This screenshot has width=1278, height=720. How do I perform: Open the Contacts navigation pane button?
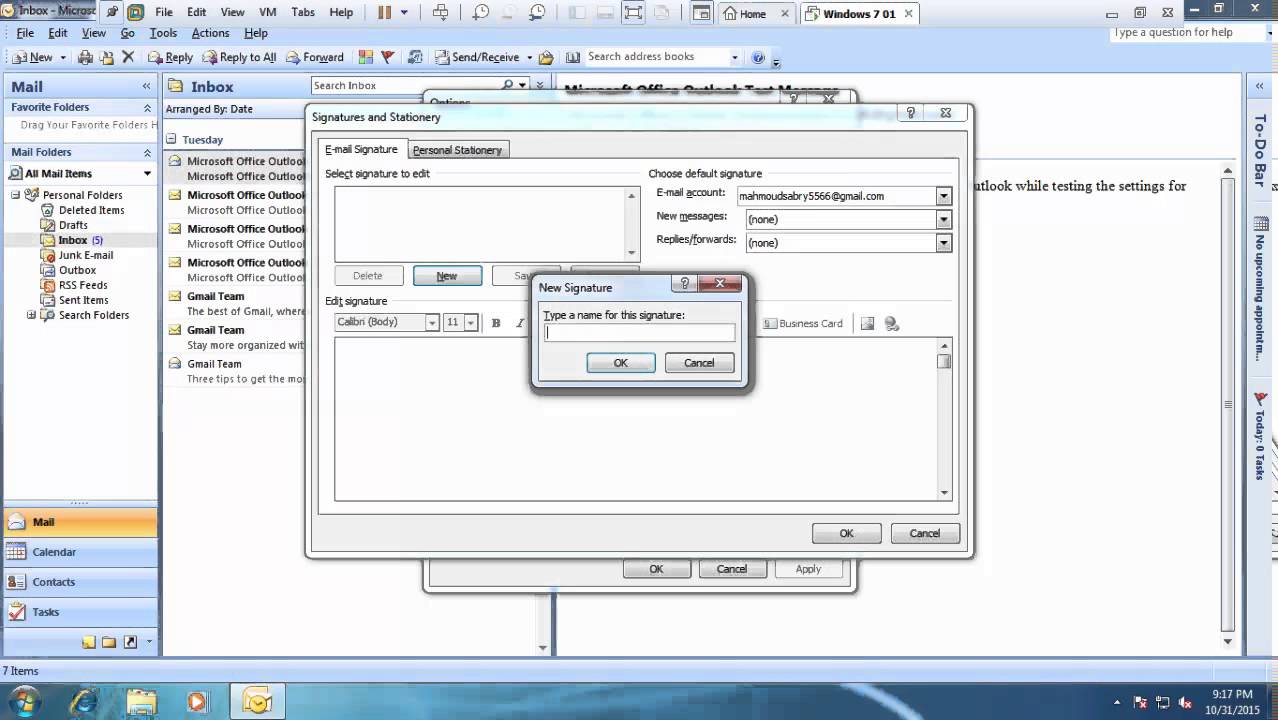click(80, 582)
